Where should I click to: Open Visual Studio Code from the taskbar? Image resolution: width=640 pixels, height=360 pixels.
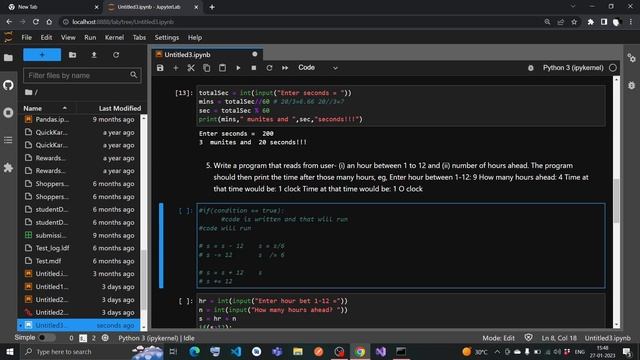[236, 351]
